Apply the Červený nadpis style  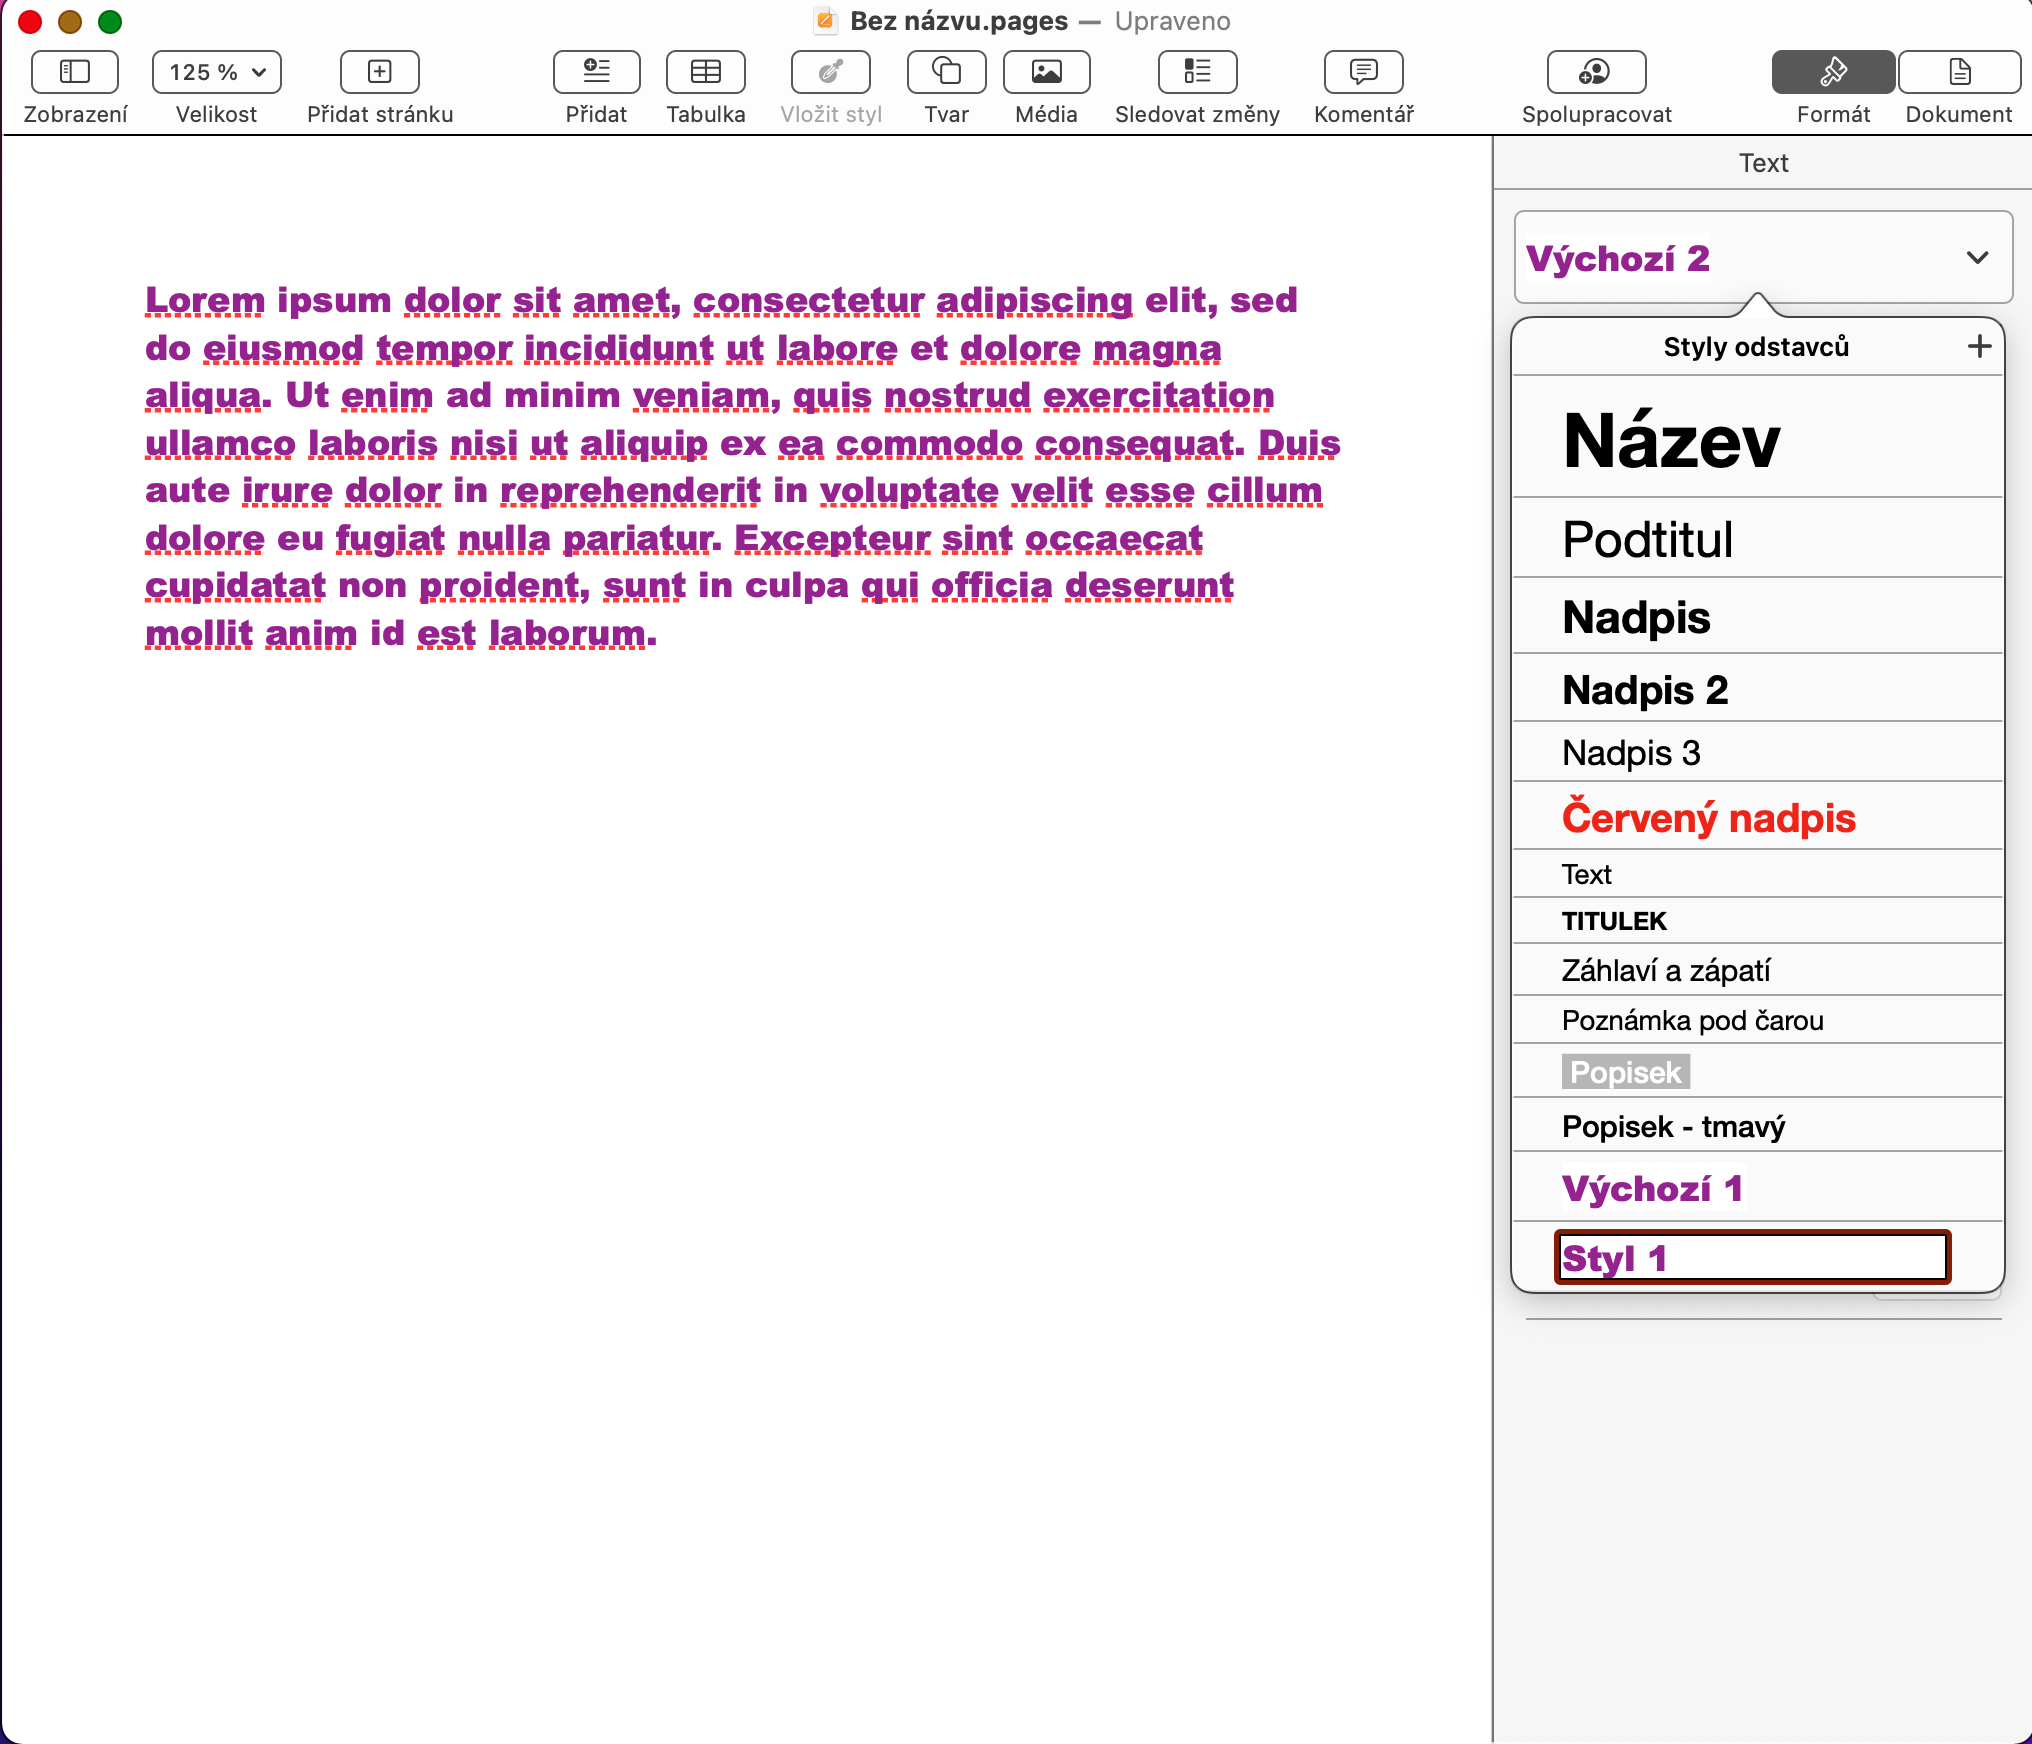pos(1708,818)
